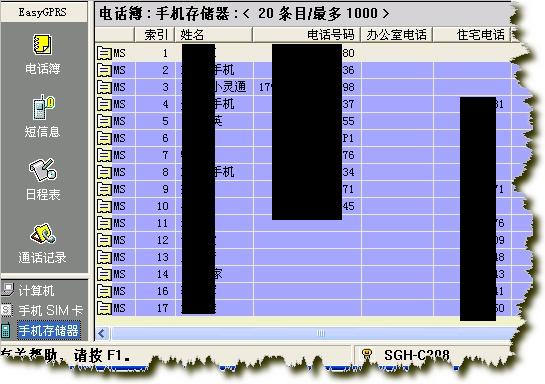The width and height of the screenshot is (545, 384).
Task: Select the 计算机 storage item
Action: coord(36,291)
